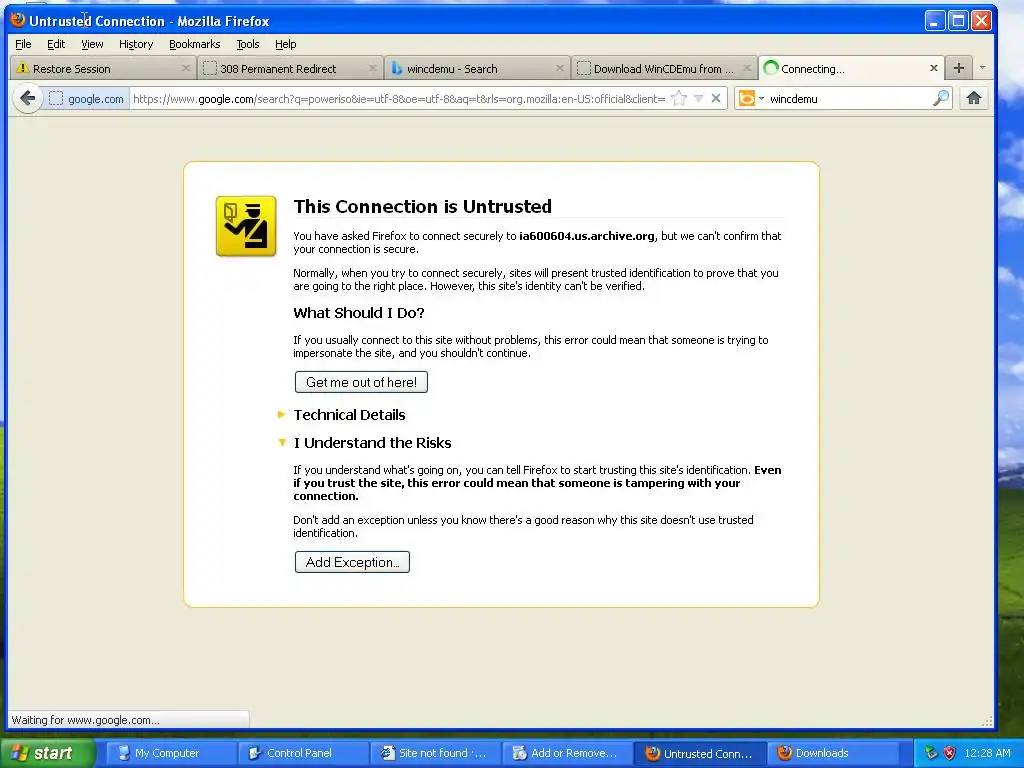The height and width of the screenshot is (768, 1024).
Task: Click the URL address field
Action: [398, 99]
